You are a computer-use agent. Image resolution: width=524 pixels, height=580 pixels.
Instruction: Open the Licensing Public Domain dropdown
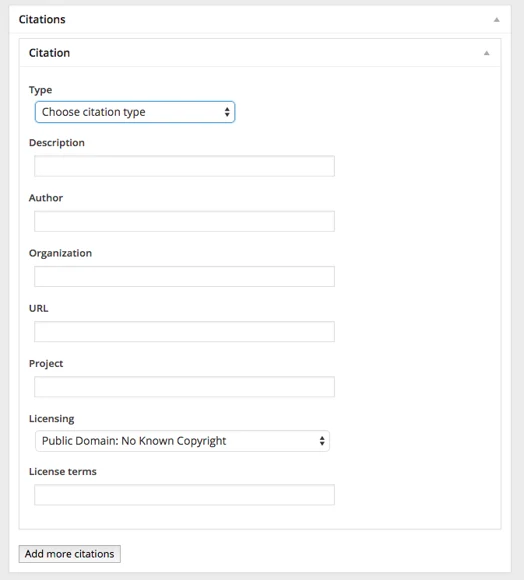182,441
